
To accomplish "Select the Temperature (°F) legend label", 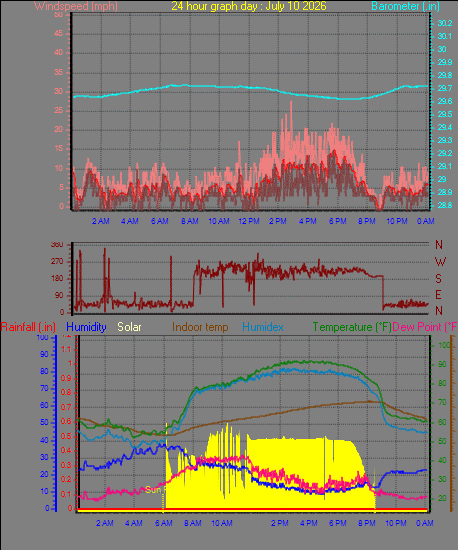I will (x=352, y=327).
